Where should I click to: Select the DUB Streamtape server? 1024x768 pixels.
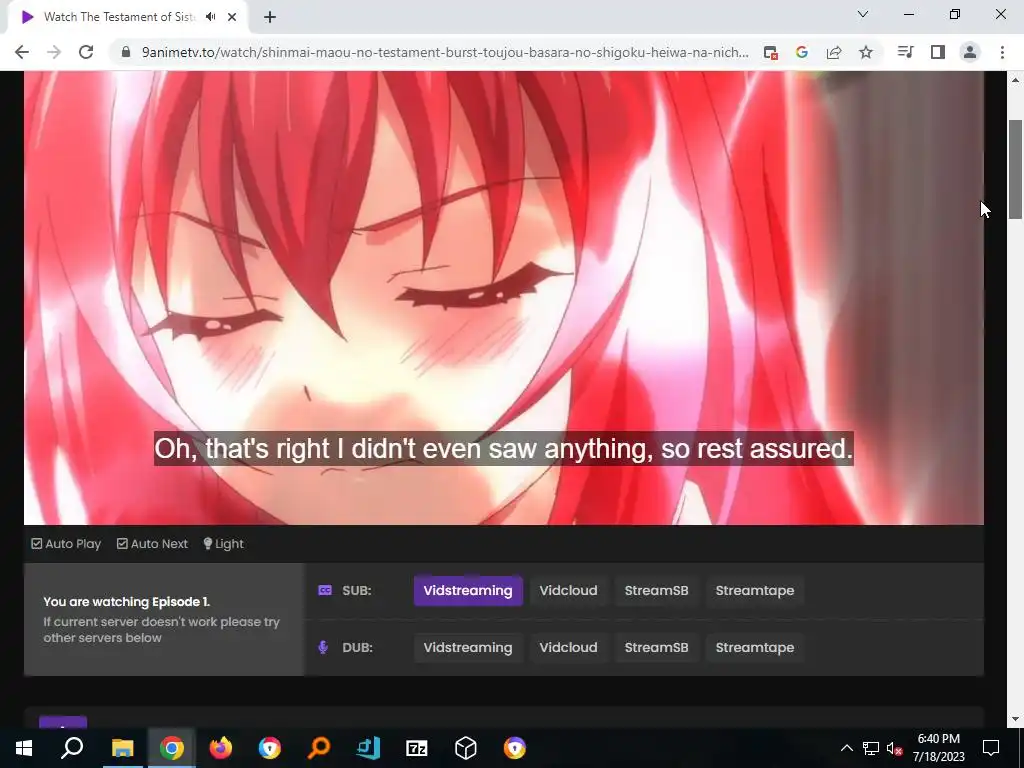[x=755, y=648]
